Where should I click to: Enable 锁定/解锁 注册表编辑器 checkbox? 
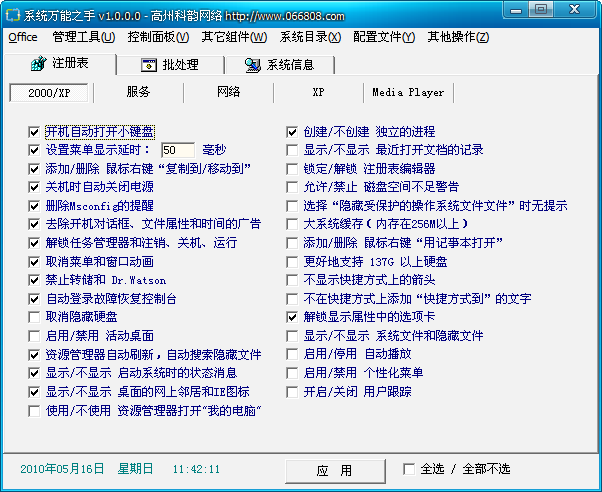pos(294,168)
